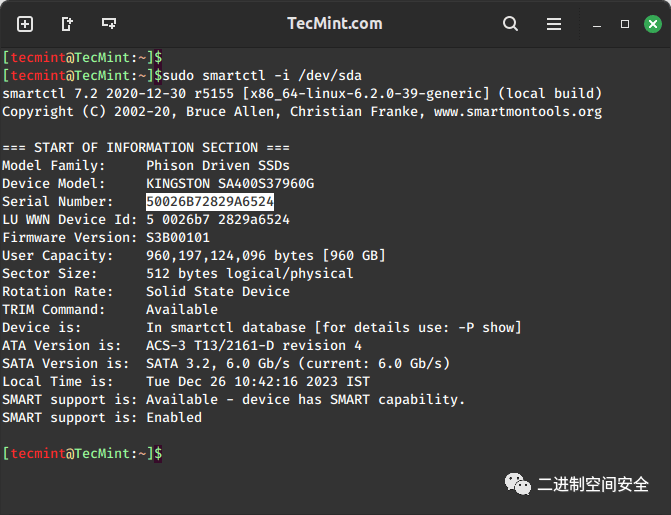Open the hamburger menu
Screen dimensions: 671x515
pyautogui.click(x=554, y=24)
